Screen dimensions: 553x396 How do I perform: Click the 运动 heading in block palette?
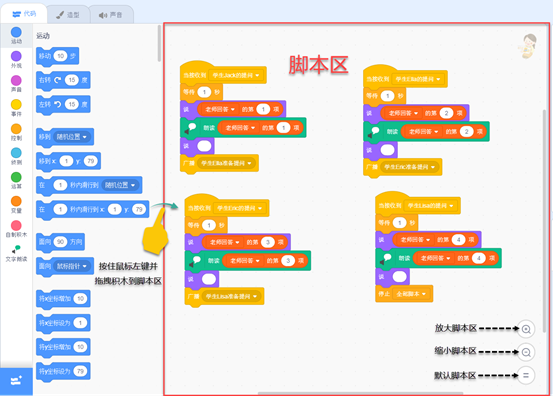click(x=43, y=36)
